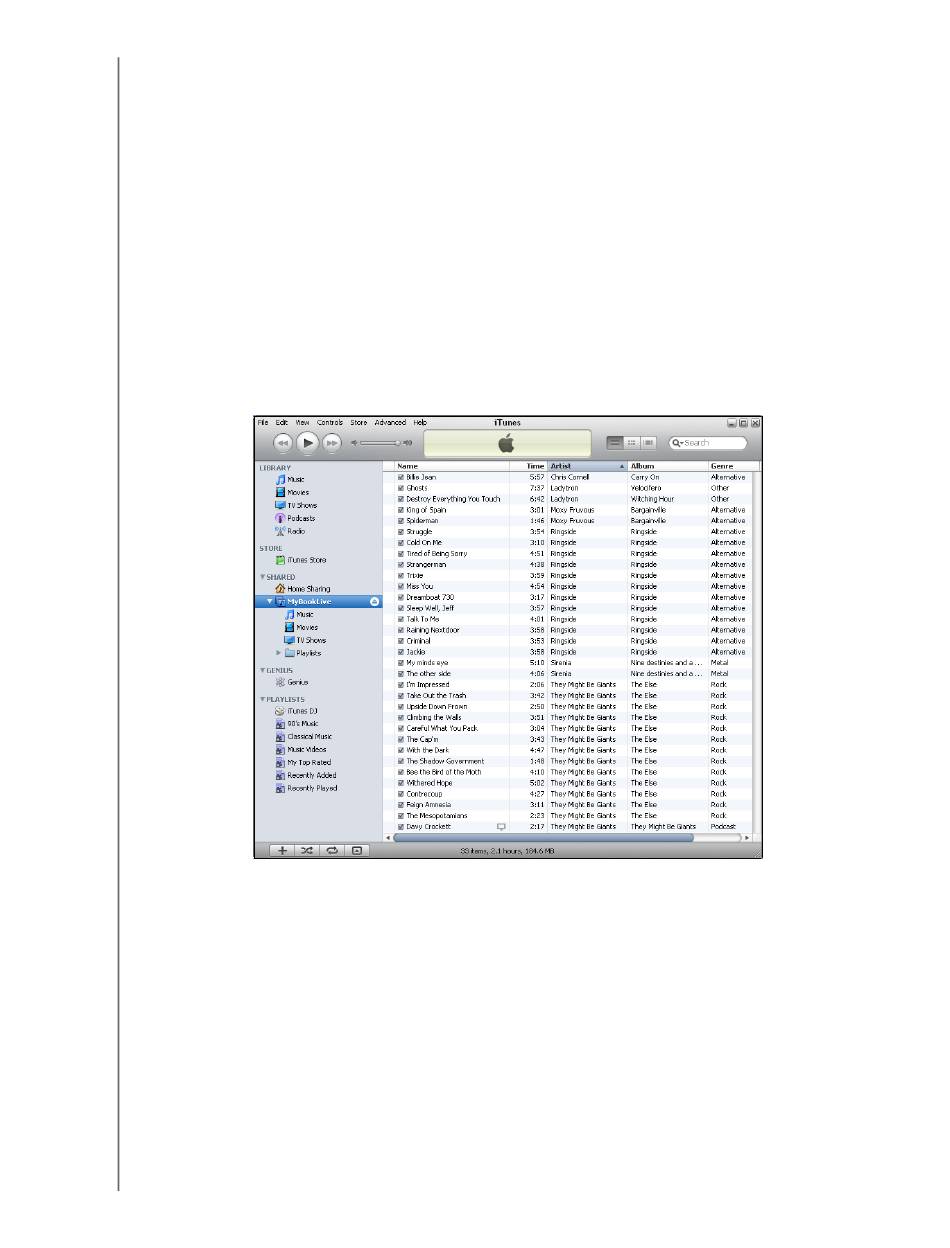The height and width of the screenshot is (1248, 950).
Task: Toggle shuffle mode
Action: [307, 851]
